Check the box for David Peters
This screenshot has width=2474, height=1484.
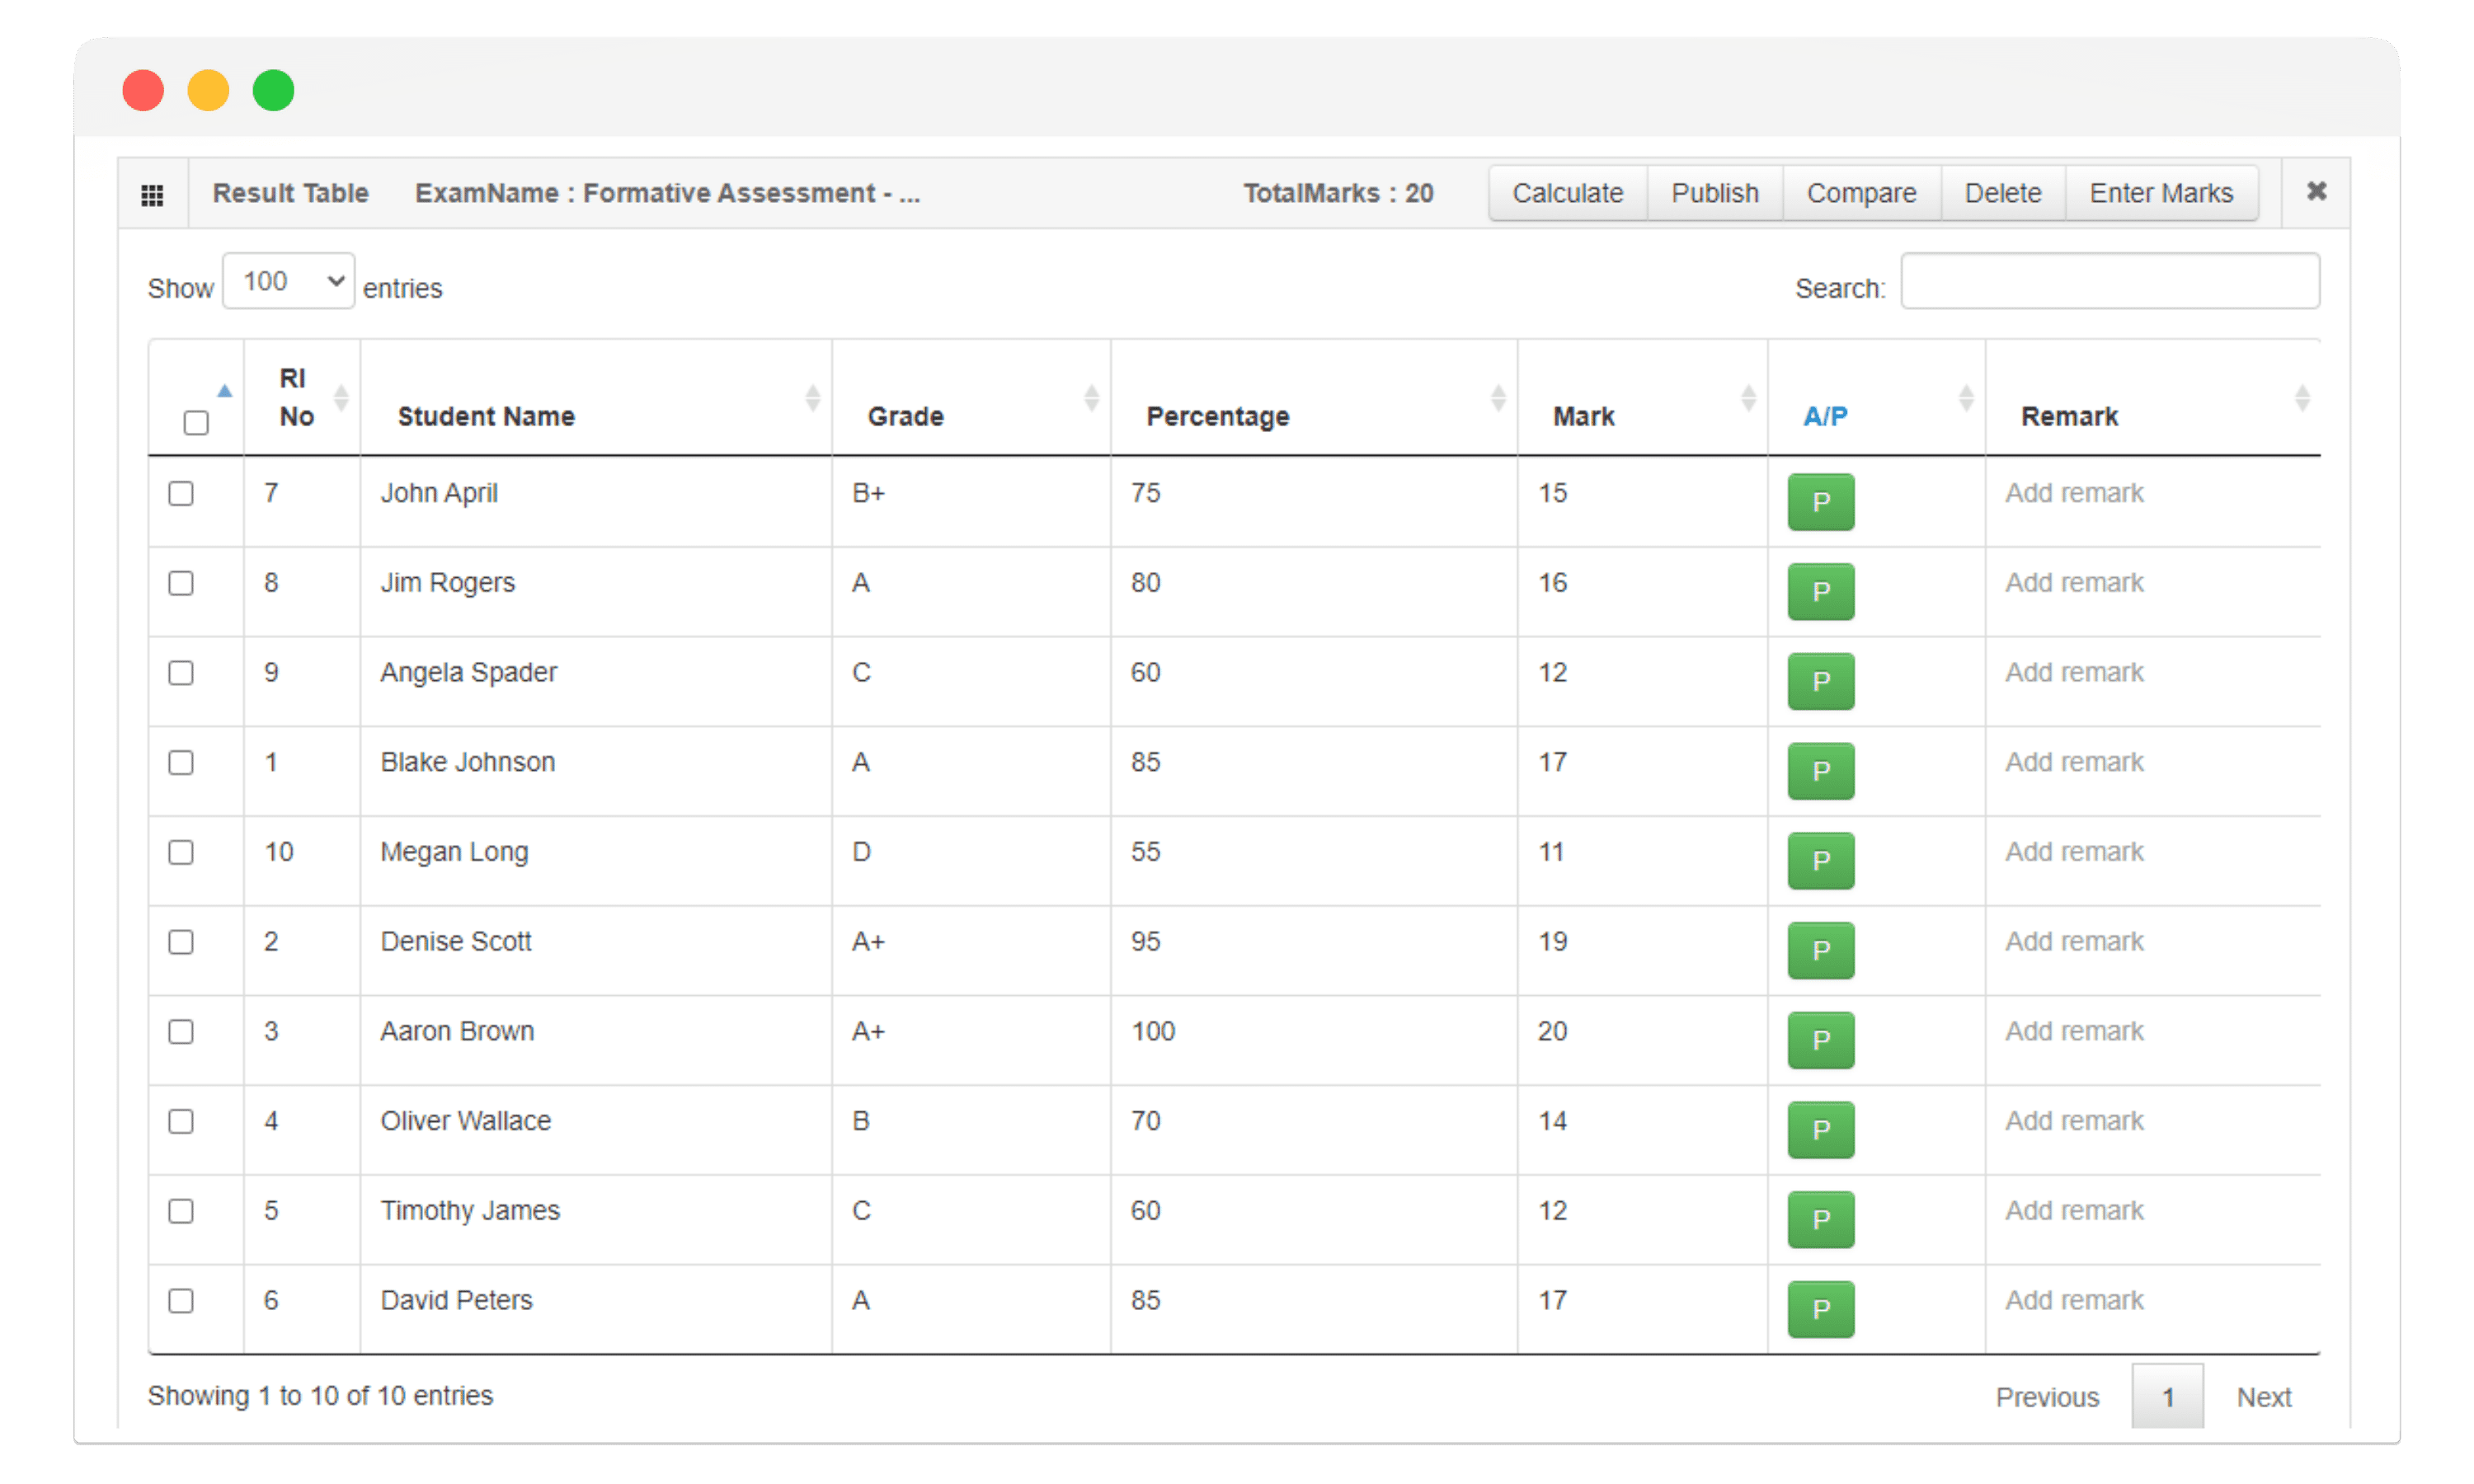181,1301
